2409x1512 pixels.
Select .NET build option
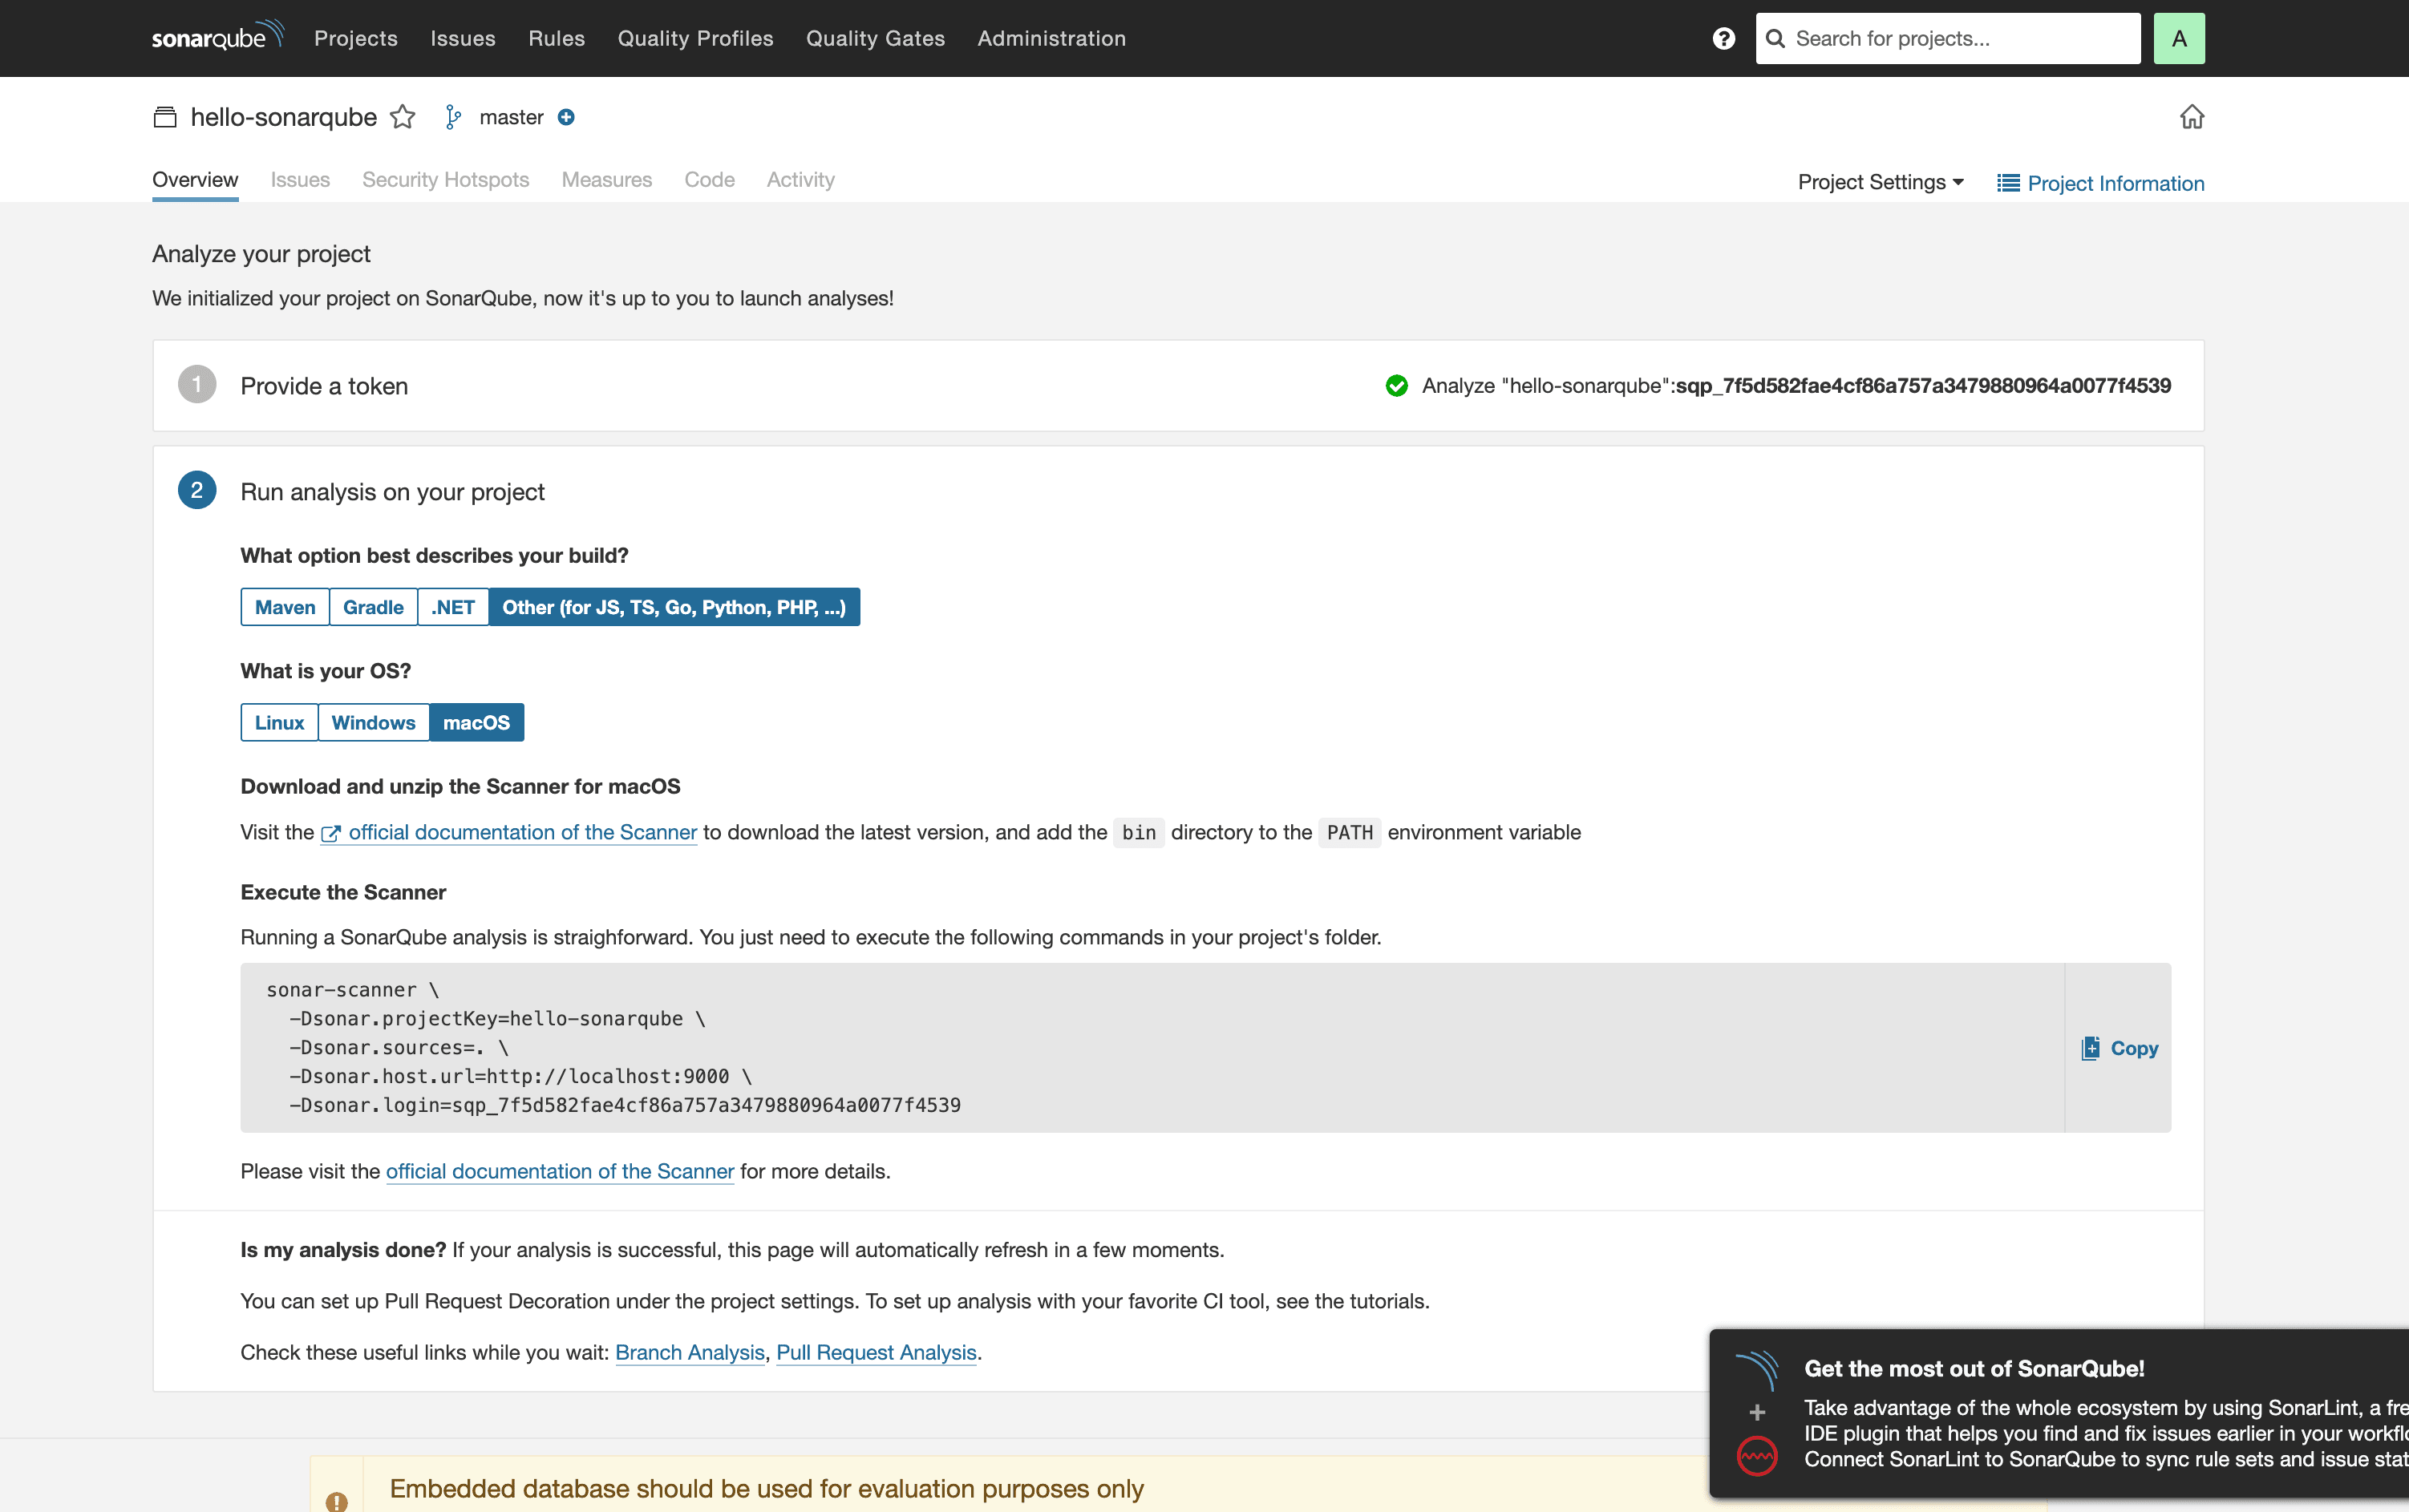[x=453, y=607]
